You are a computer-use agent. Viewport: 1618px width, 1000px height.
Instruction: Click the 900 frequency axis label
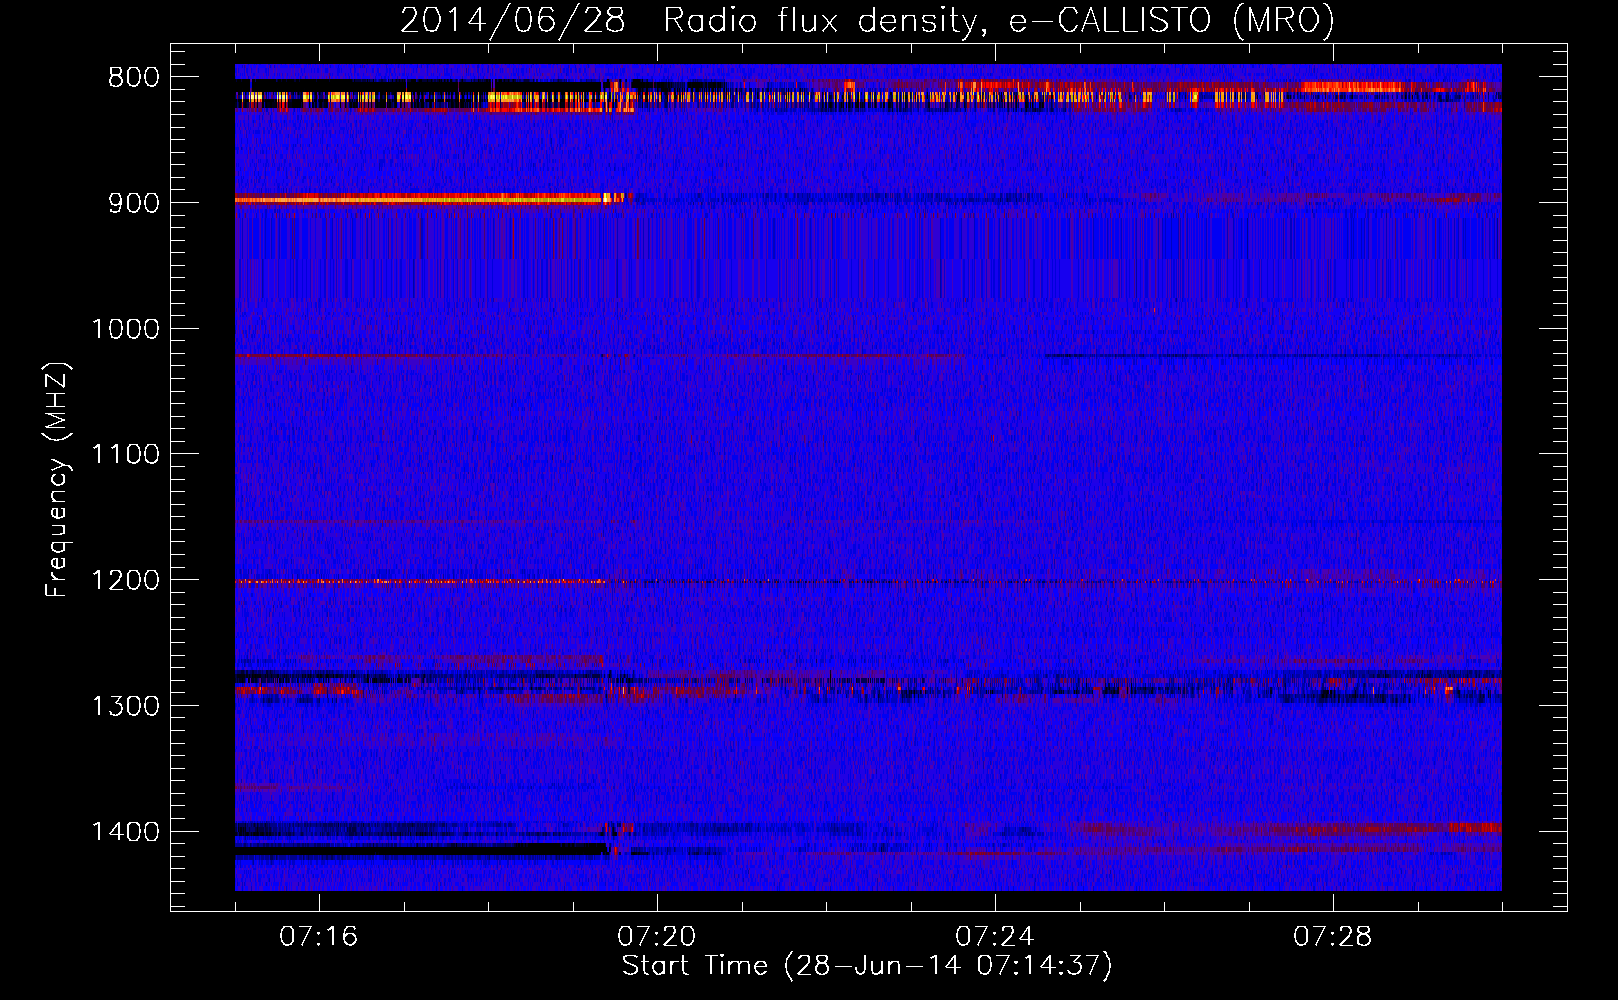click(134, 203)
